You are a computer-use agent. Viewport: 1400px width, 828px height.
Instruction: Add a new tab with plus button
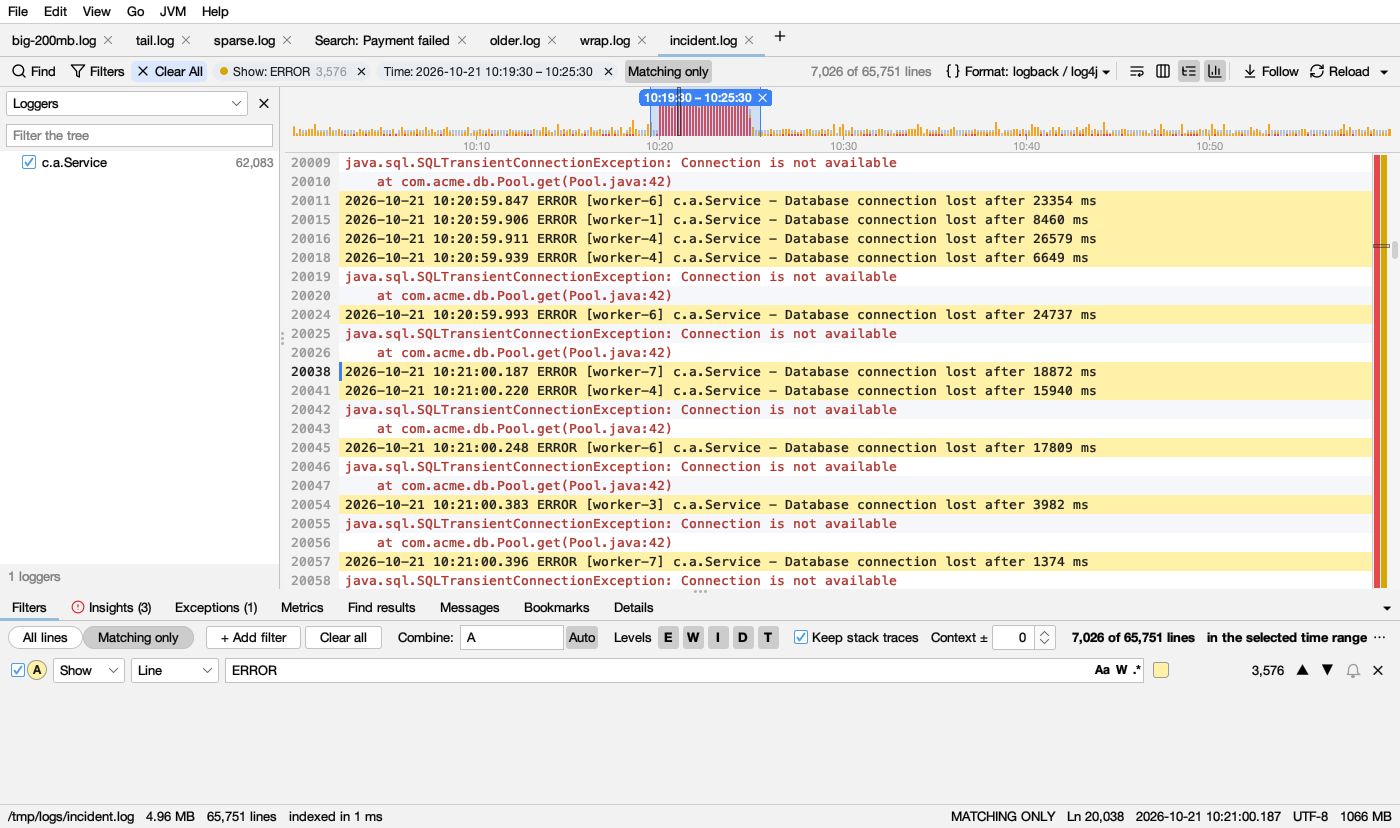pyautogui.click(x=780, y=37)
